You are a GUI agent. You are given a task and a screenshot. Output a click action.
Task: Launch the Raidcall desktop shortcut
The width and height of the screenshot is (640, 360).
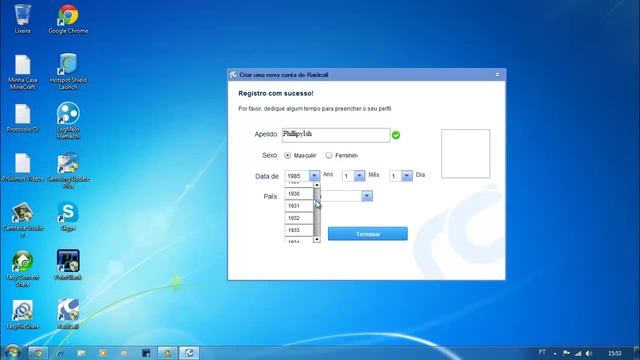pyautogui.click(x=68, y=314)
